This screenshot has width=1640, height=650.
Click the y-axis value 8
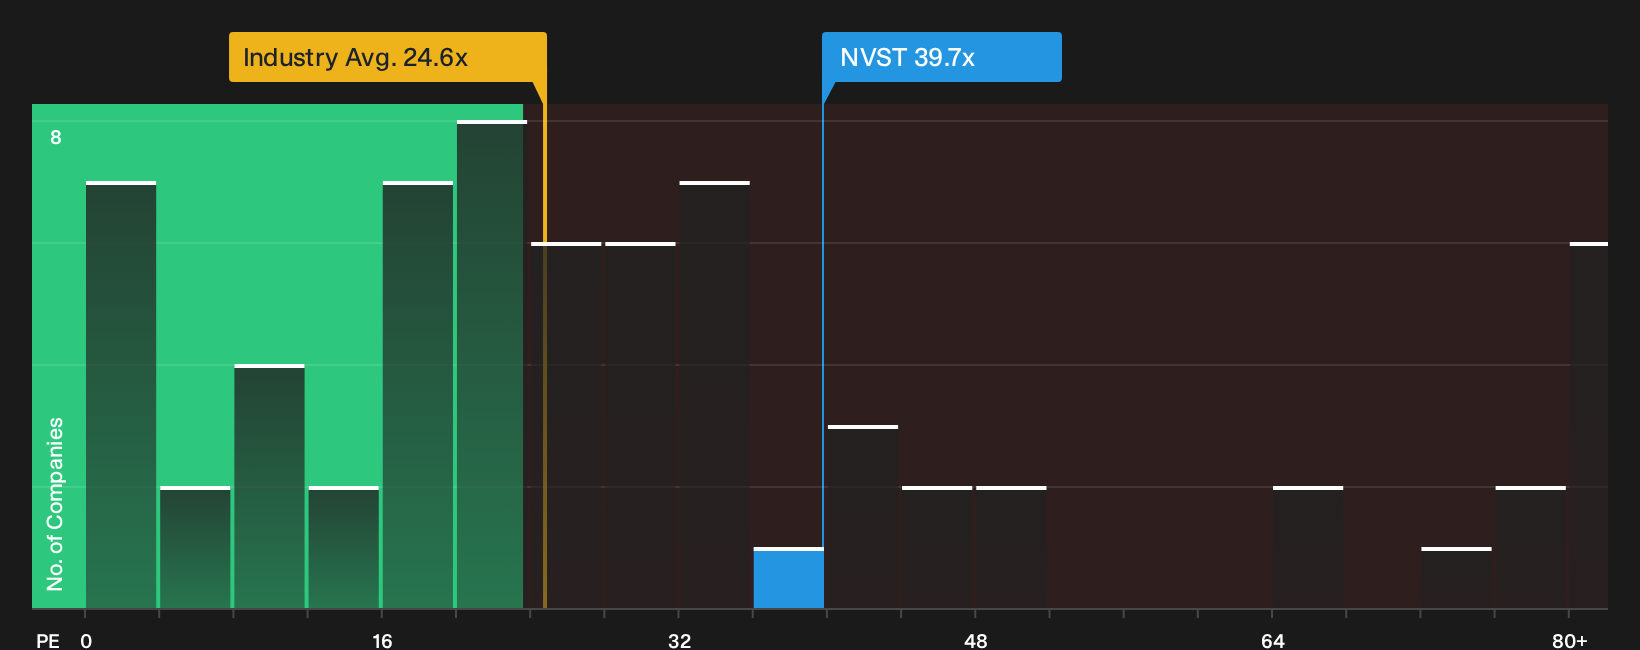click(56, 137)
